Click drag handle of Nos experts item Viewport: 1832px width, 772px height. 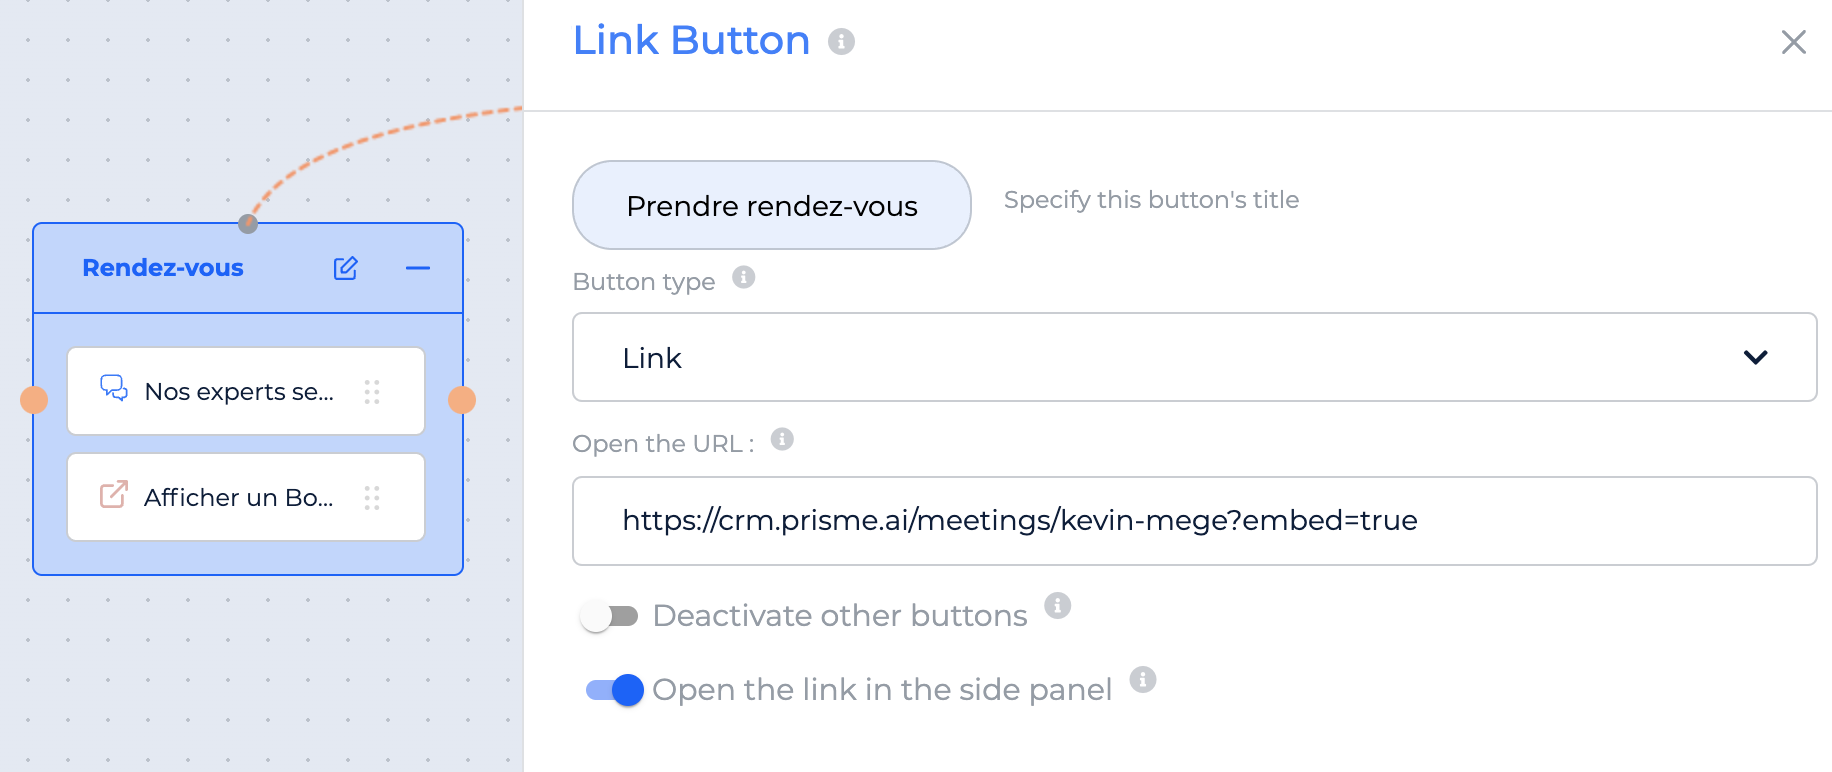[x=372, y=391]
